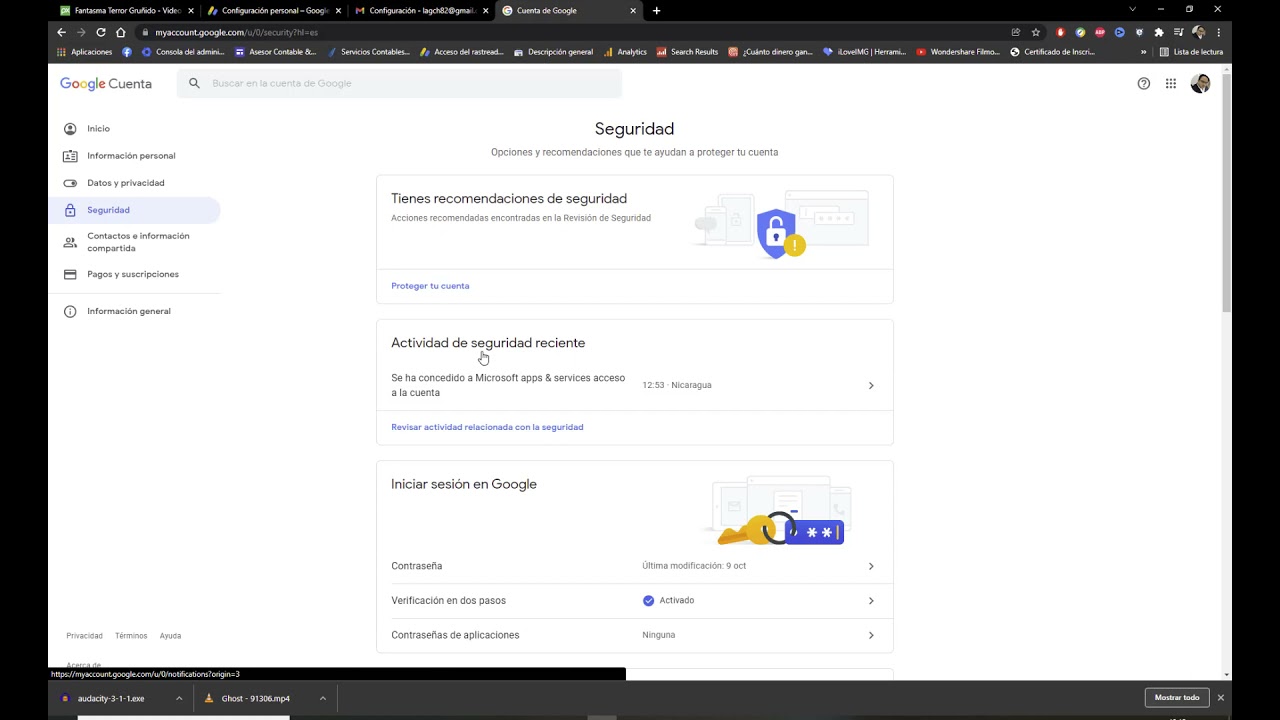This screenshot has width=1280, height=720.
Task: Close the Cuenta de Google tab
Action: point(633,10)
